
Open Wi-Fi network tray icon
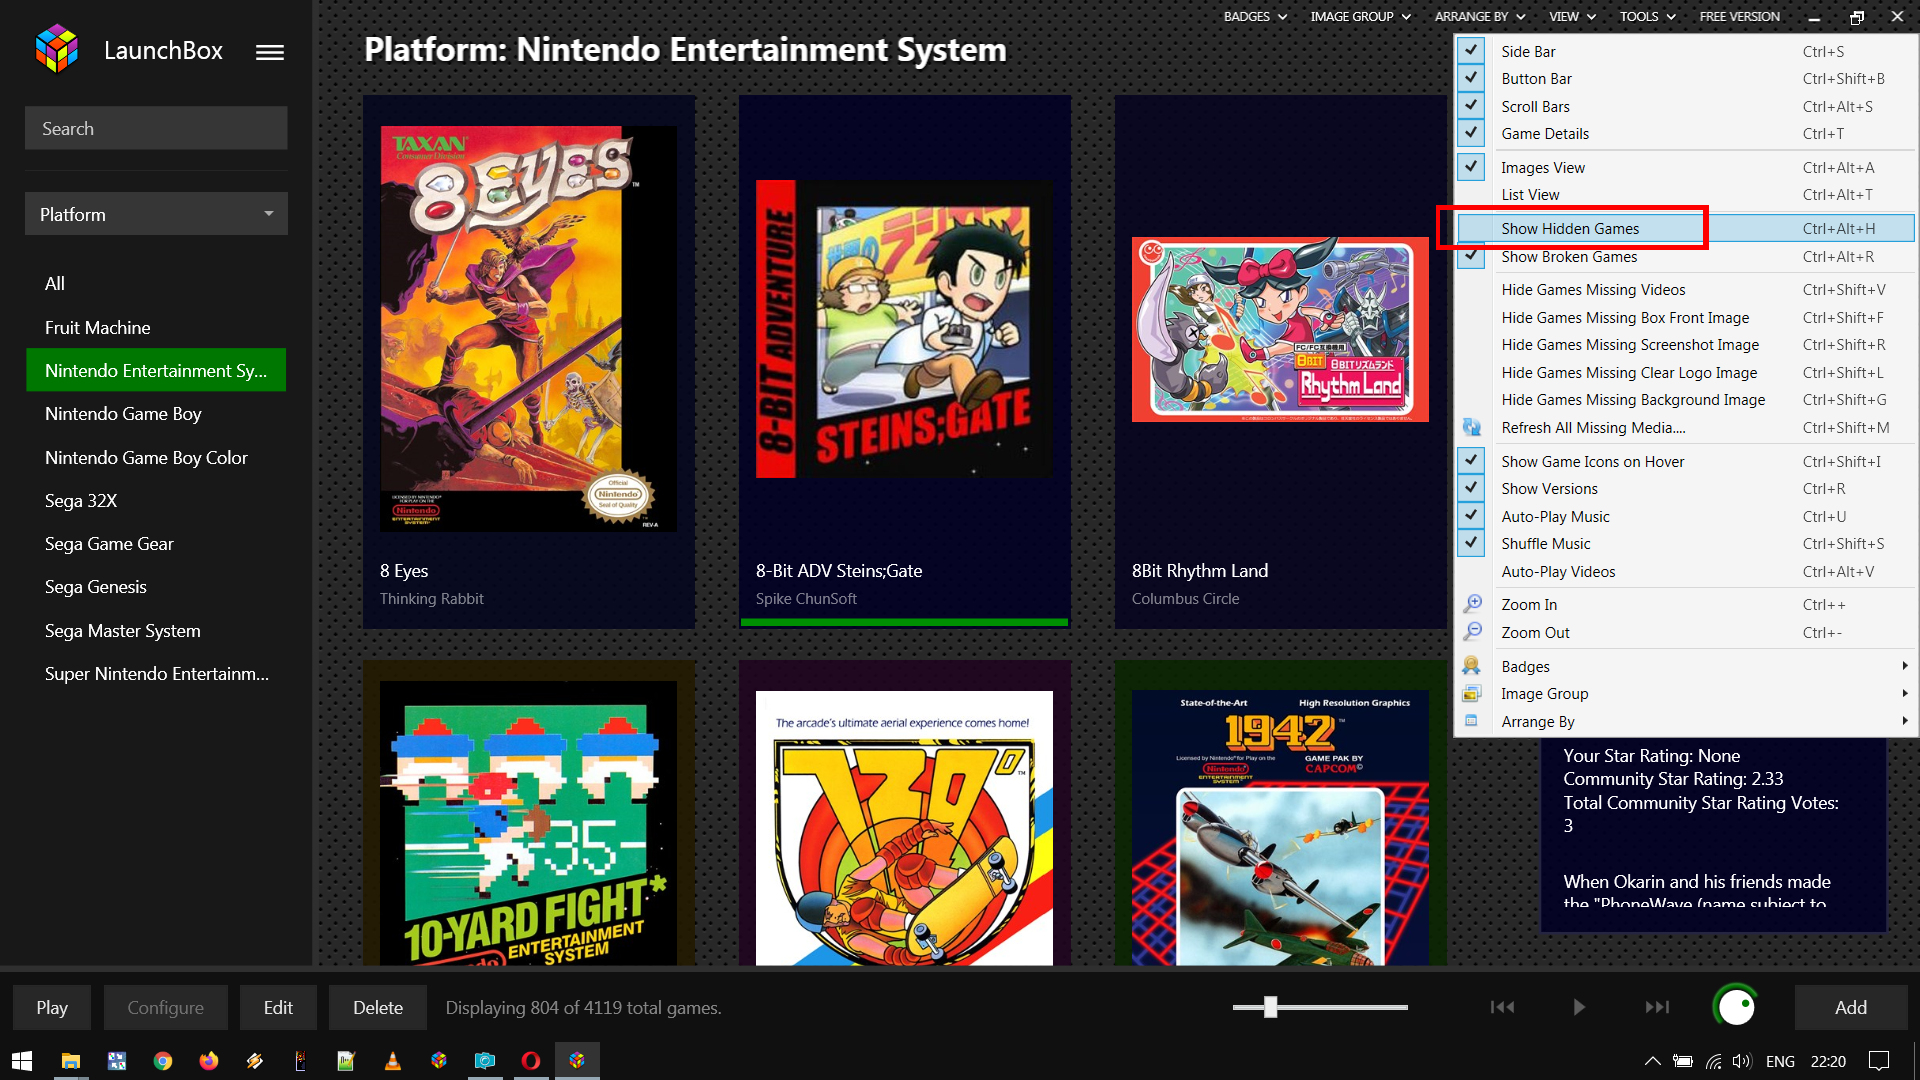tap(1713, 1061)
